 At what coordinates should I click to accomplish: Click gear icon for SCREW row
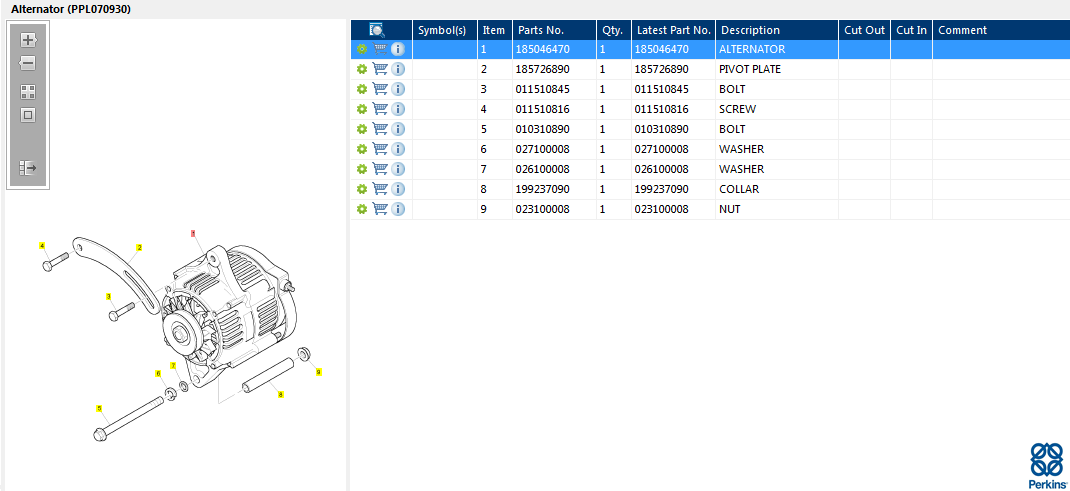362,109
